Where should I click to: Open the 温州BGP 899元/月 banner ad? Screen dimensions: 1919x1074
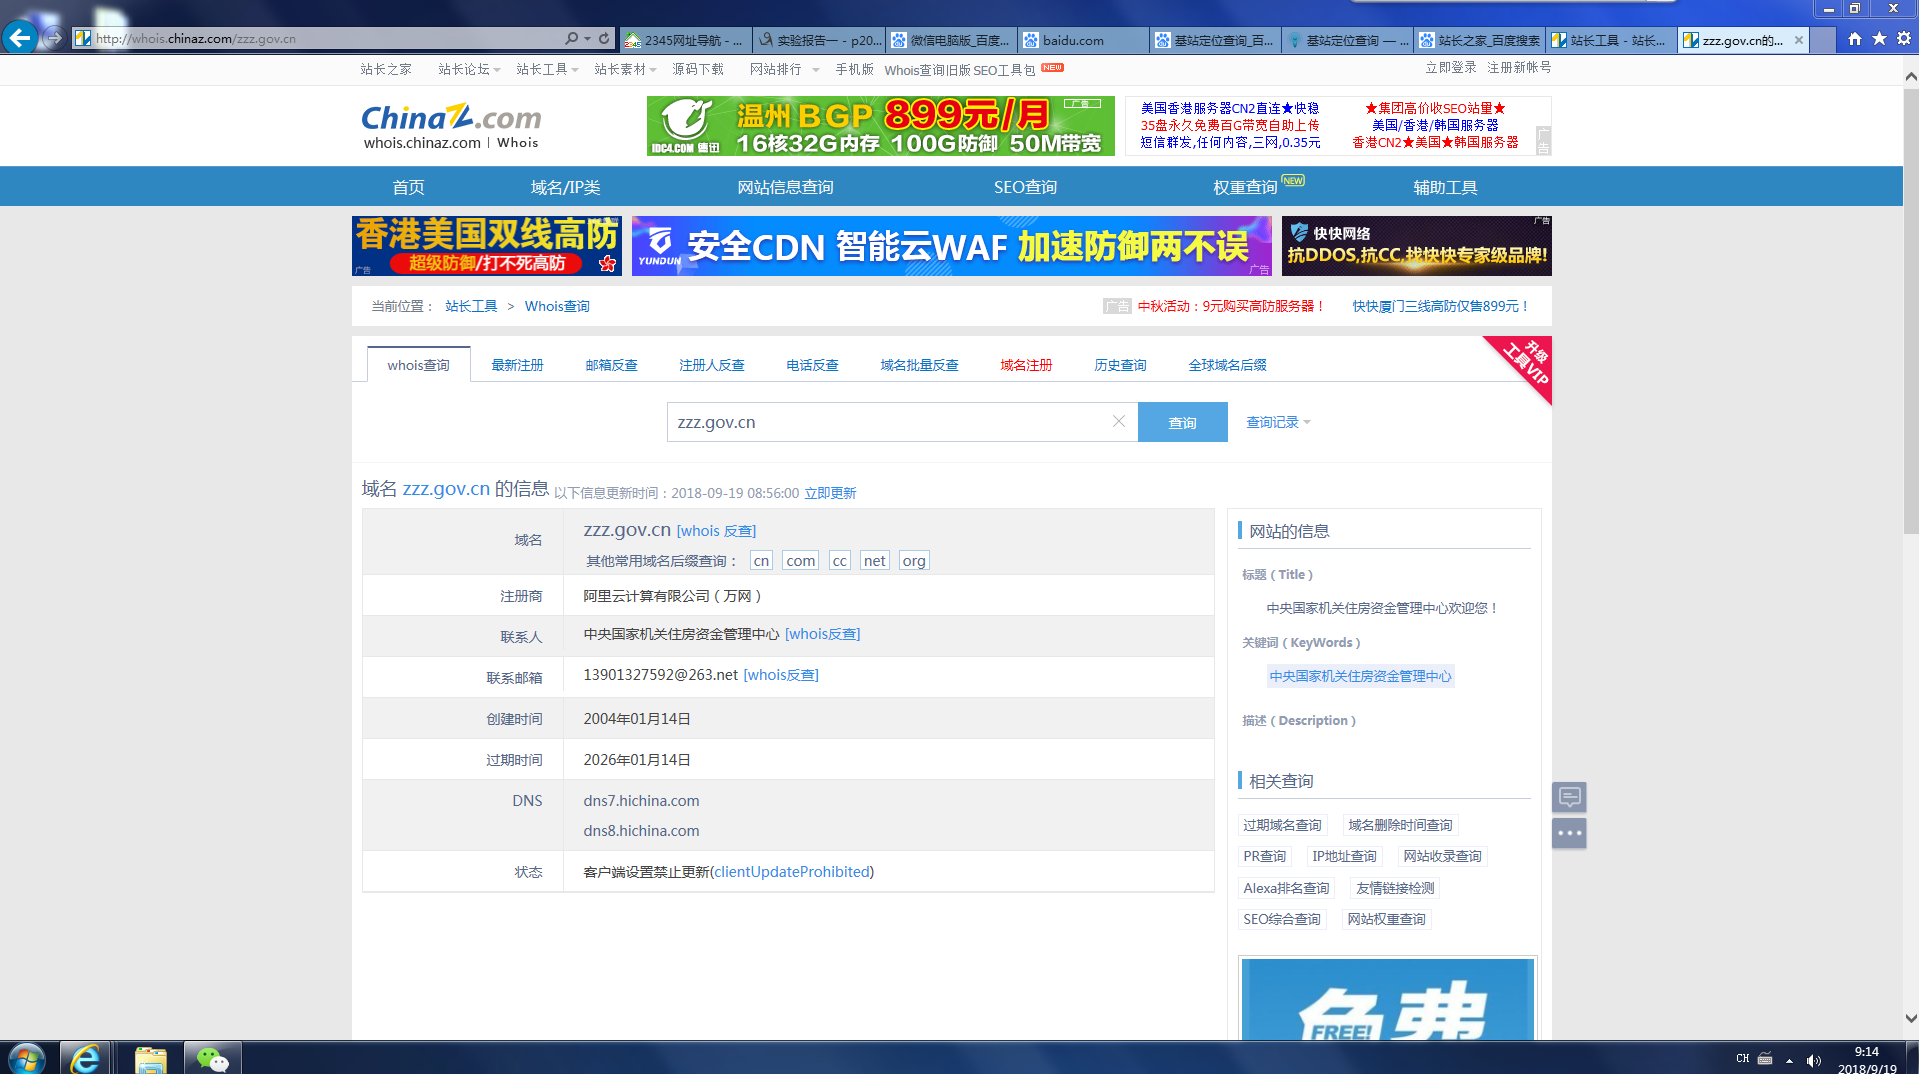tap(880, 126)
